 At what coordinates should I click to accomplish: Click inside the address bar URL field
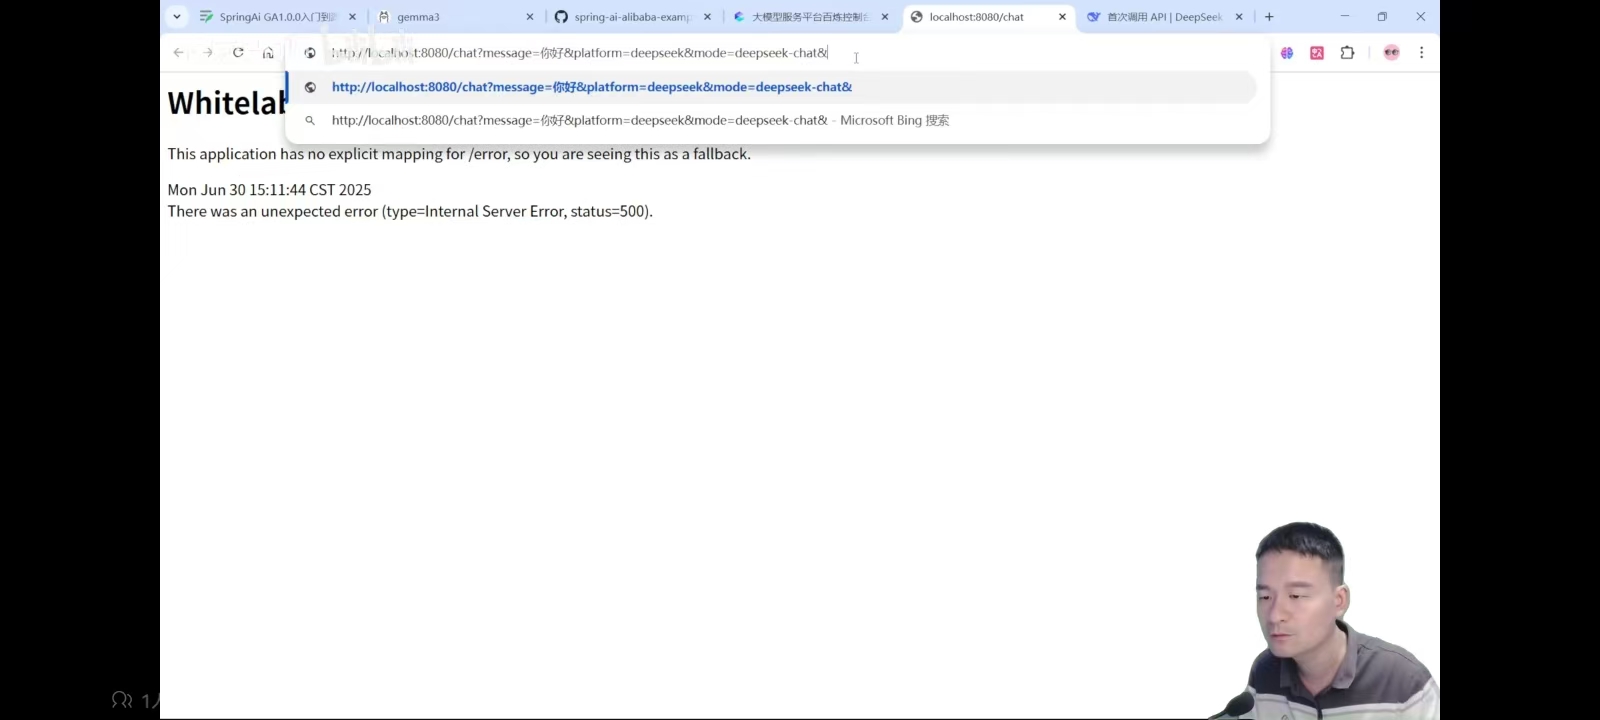click(x=580, y=53)
